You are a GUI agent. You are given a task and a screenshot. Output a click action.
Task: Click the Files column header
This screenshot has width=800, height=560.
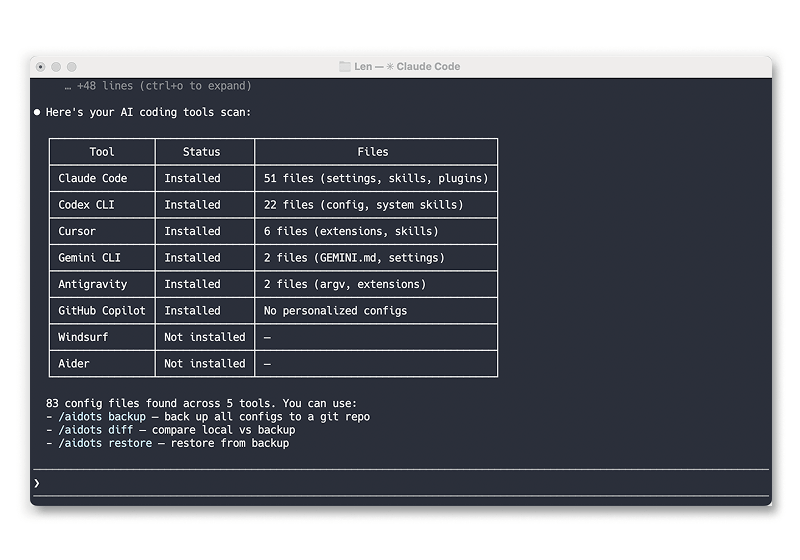[x=373, y=152]
